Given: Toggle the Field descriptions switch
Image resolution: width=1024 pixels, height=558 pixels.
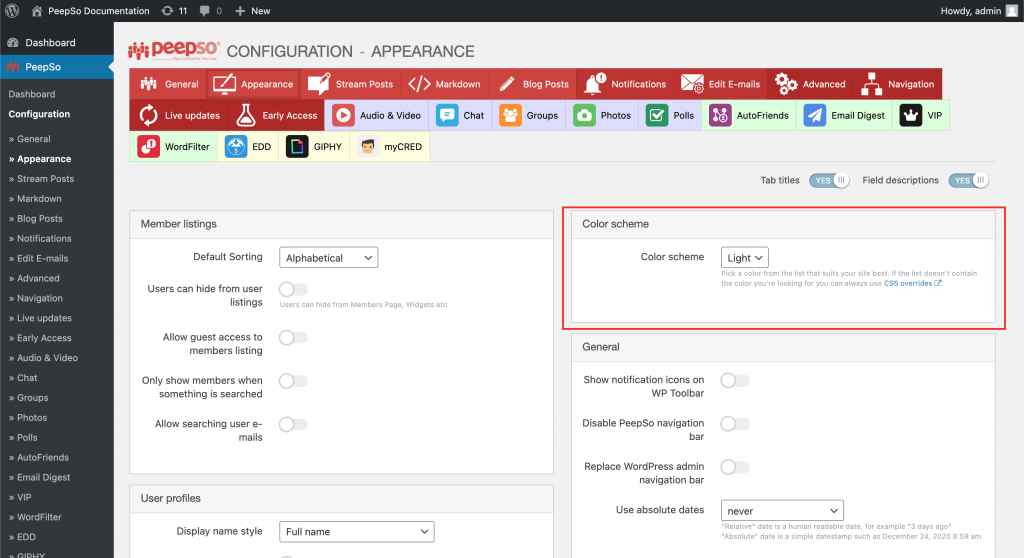Looking at the screenshot, I should coord(969,180).
